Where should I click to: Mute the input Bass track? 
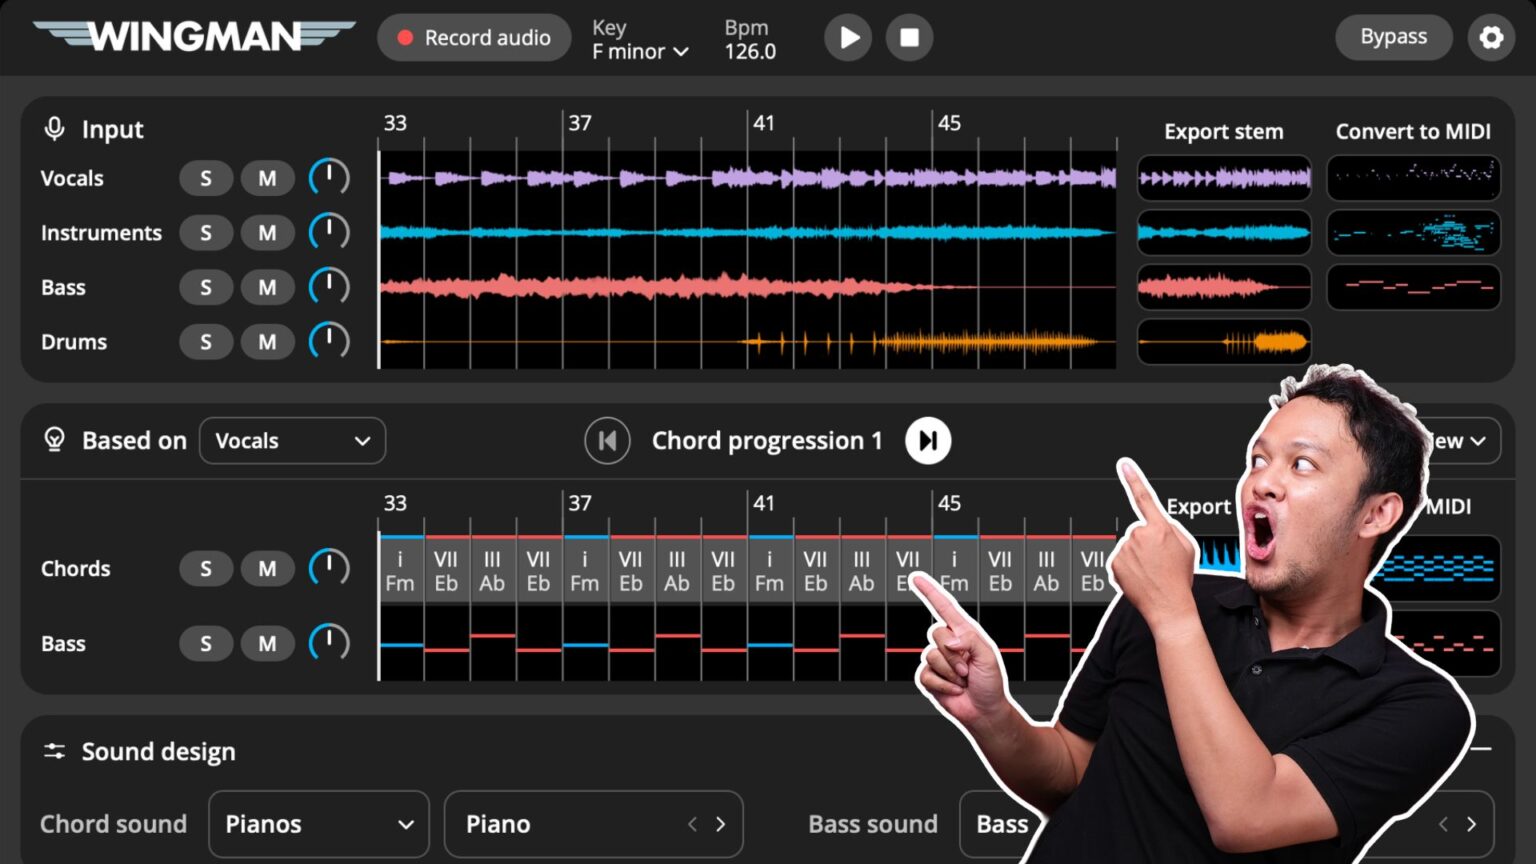[x=267, y=288]
